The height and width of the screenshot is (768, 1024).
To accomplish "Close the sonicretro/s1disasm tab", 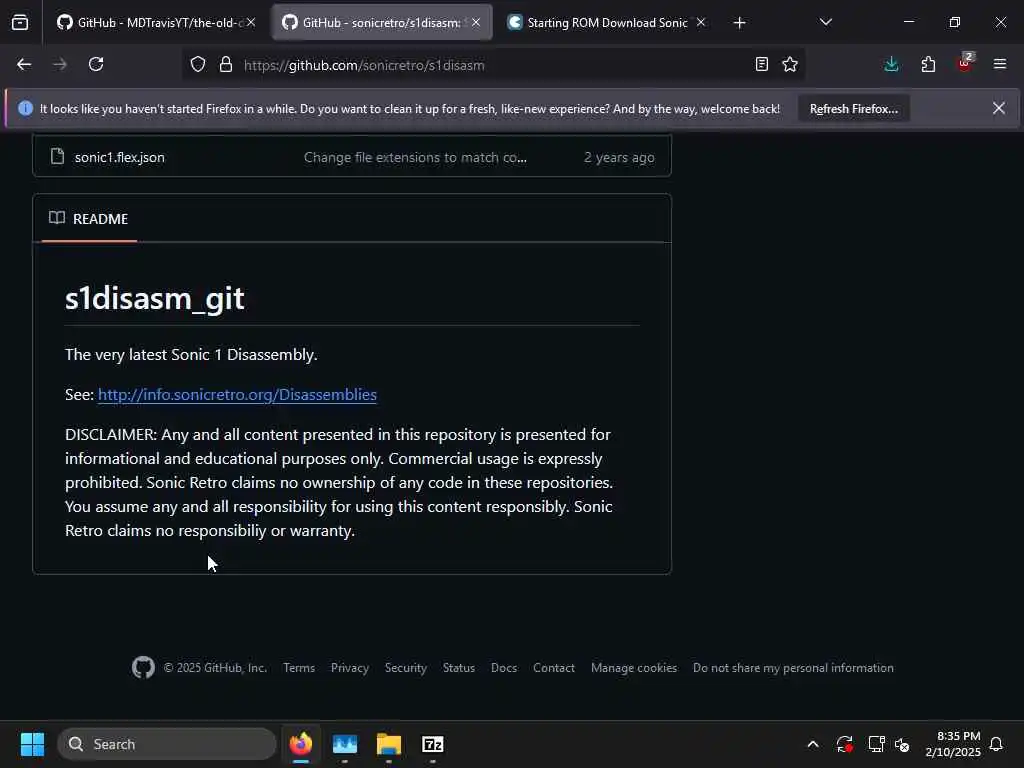I will (x=476, y=23).
